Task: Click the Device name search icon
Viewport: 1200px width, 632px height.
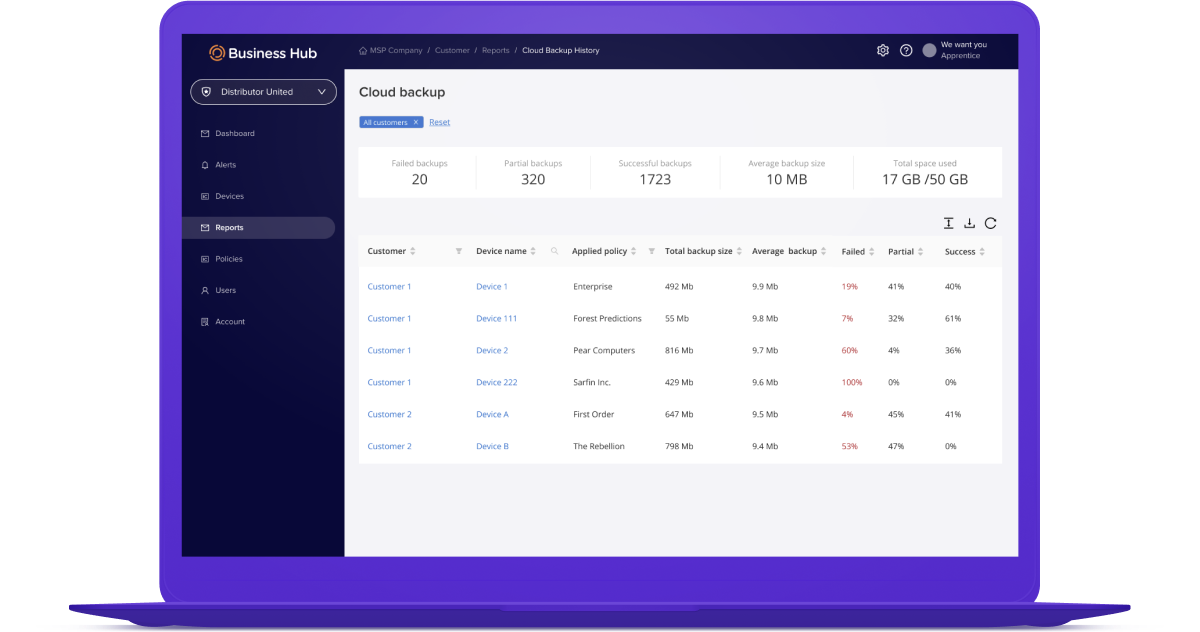Action: pyautogui.click(x=555, y=252)
